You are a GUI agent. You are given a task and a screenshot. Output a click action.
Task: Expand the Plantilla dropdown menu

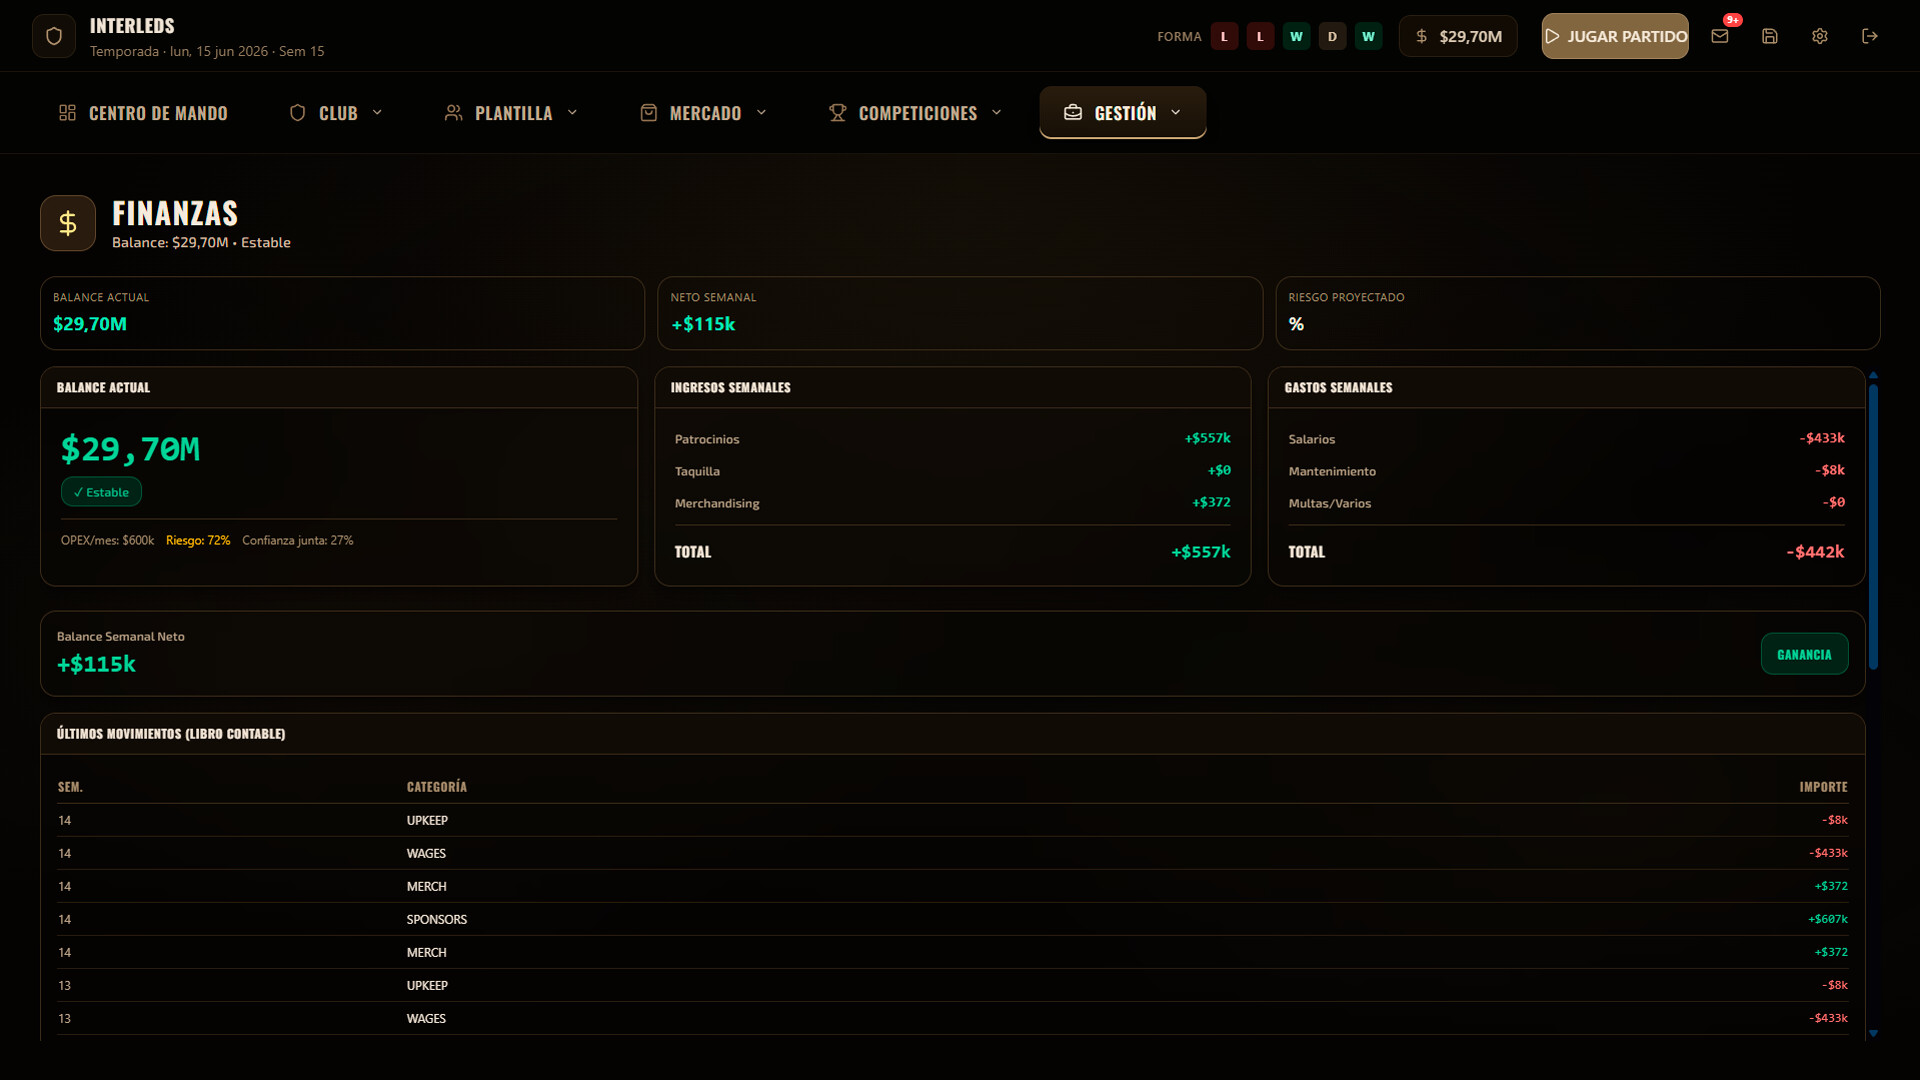[x=512, y=113]
